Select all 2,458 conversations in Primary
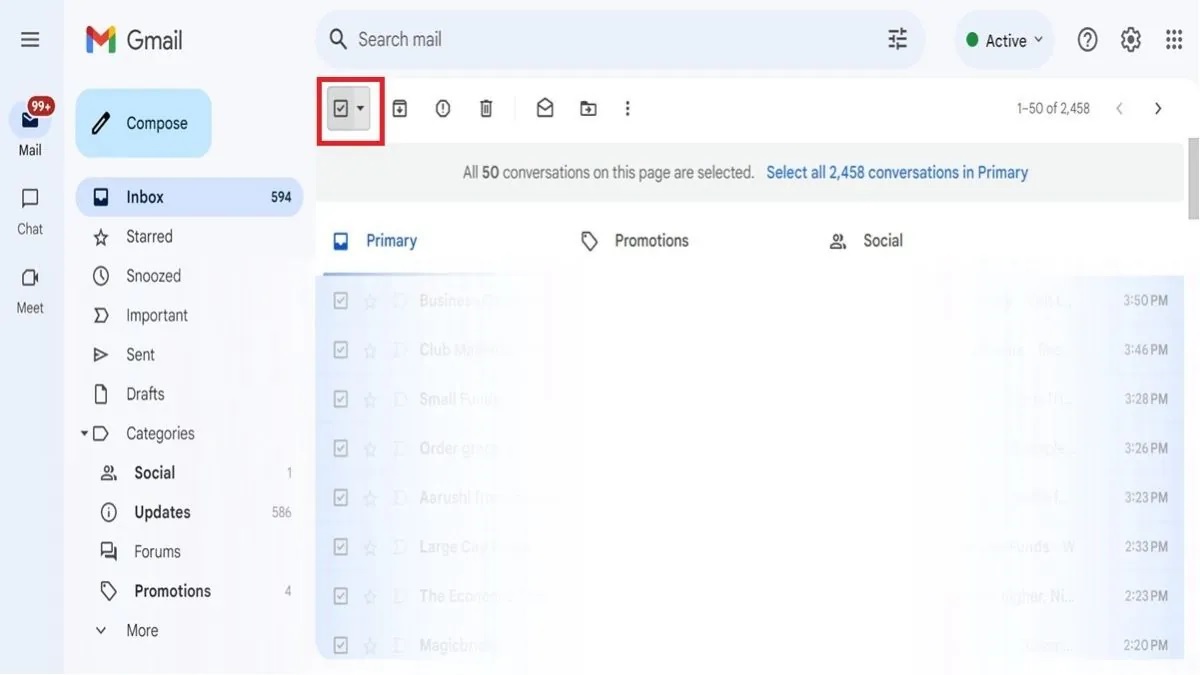 (897, 172)
